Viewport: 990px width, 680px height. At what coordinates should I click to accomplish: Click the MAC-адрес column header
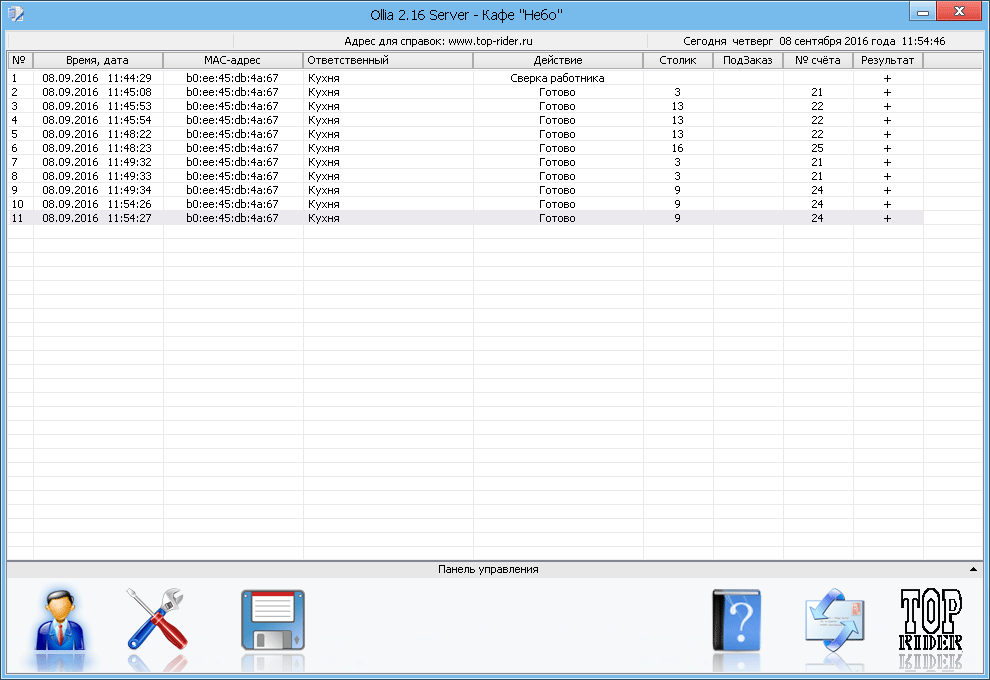[232, 60]
